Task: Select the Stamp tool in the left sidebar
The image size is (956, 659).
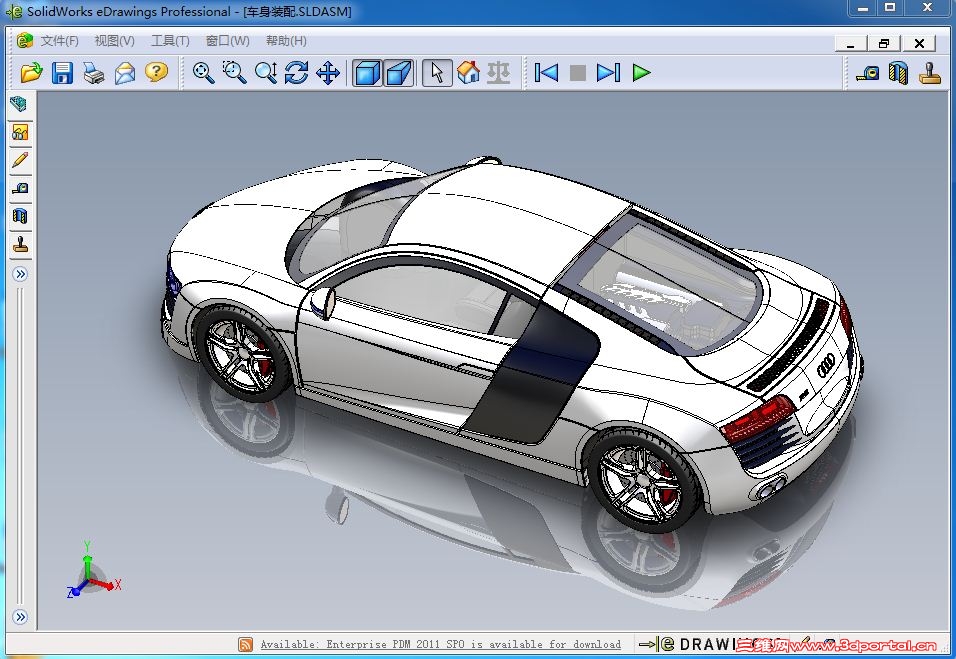Action: 20,244
